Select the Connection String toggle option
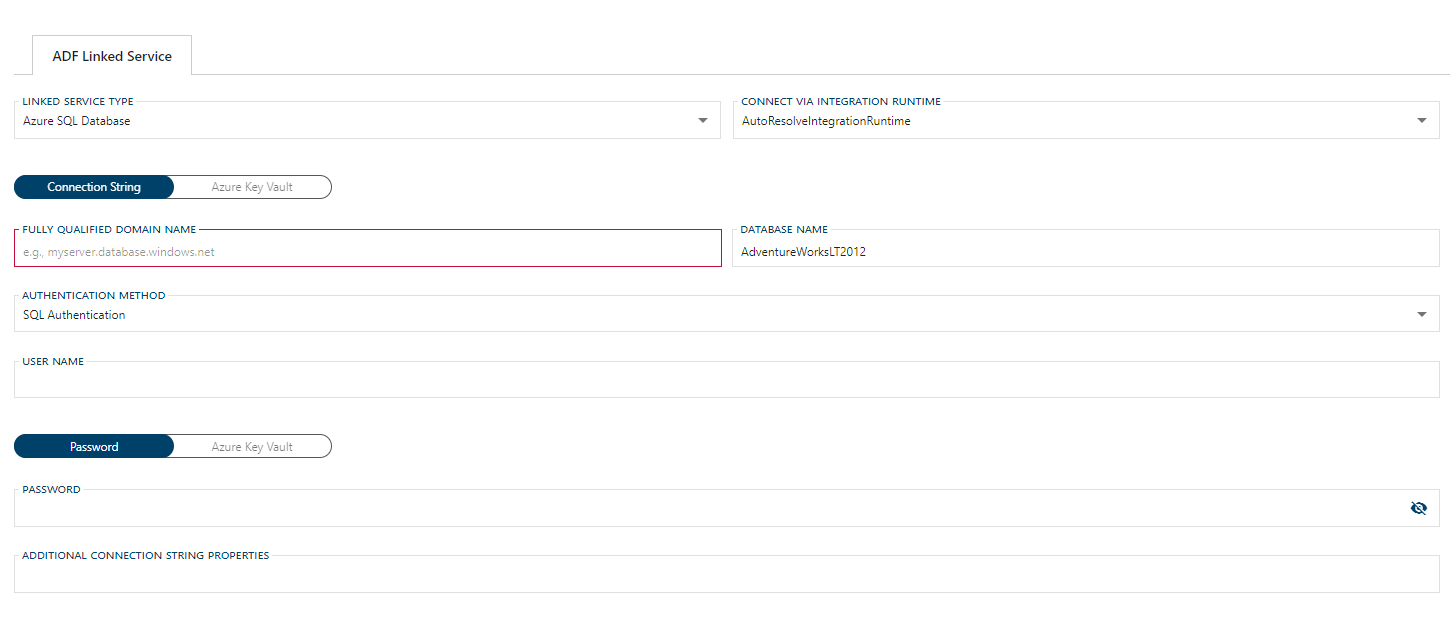Image resolution: width=1450 pixels, height=627 pixels. (94, 186)
